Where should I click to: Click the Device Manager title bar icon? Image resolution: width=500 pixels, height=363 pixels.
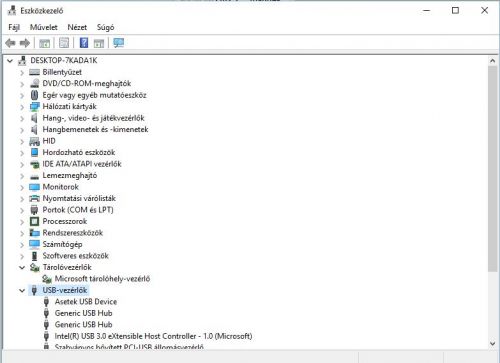(12, 11)
